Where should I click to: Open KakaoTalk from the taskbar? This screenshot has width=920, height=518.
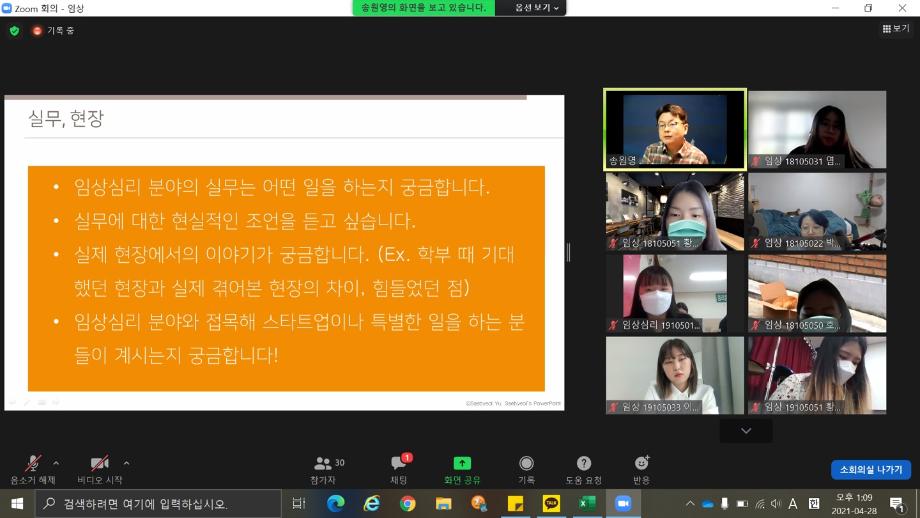point(551,503)
